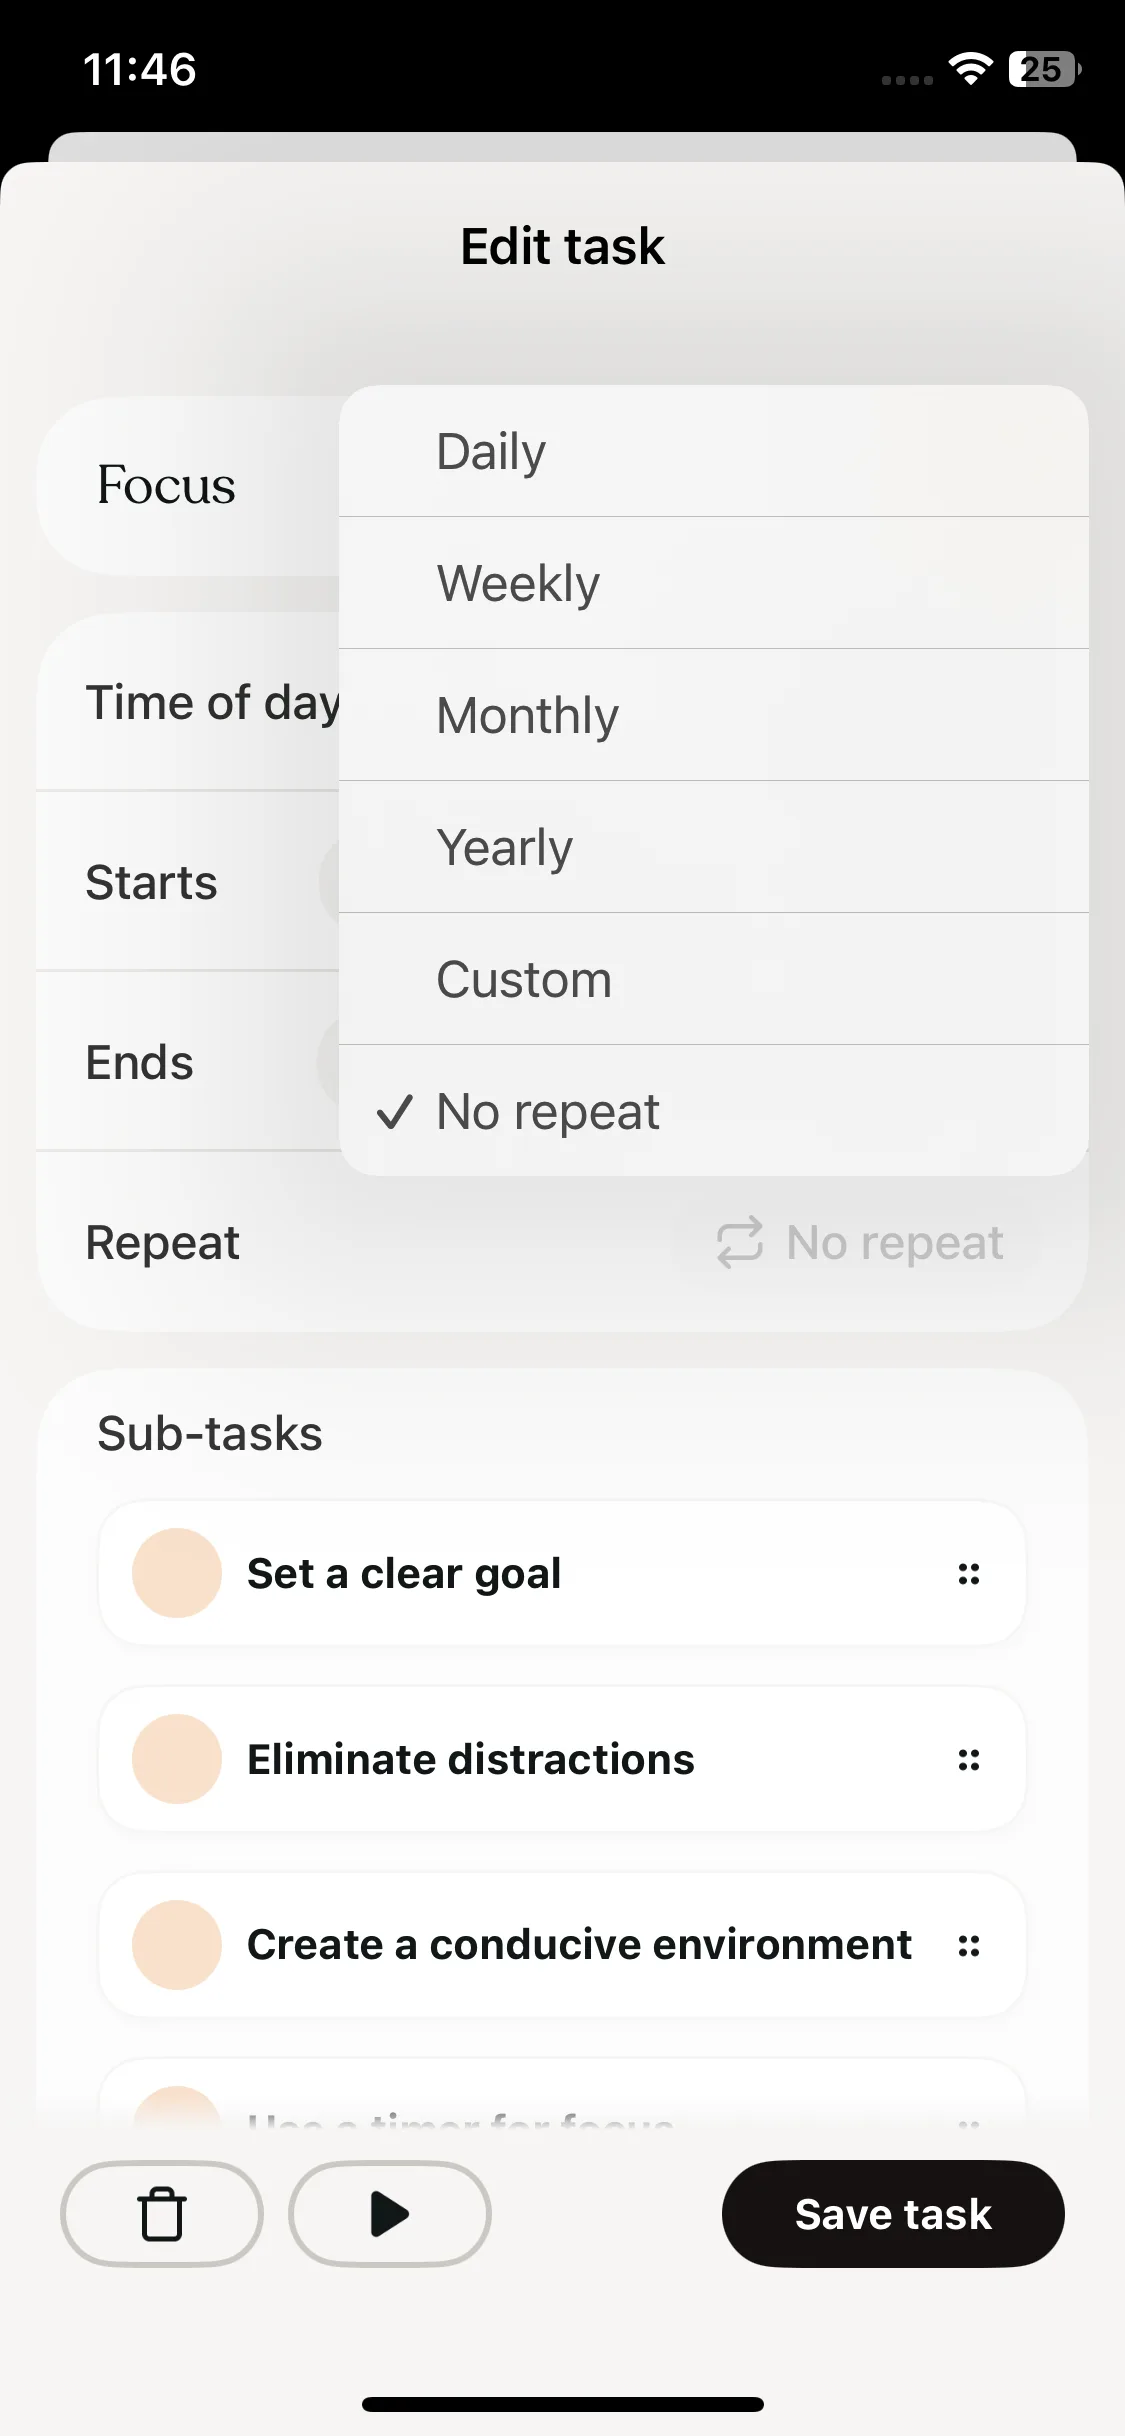The width and height of the screenshot is (1125, 2436).
Task: Toggle Create a conducive environment completion circle
Action: pyautogui.click(x=177, y=1945)
